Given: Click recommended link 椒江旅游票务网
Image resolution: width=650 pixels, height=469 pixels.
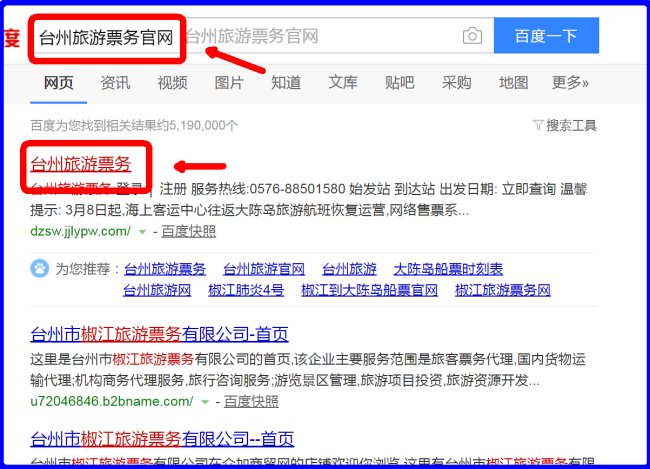Looking at the screenshot, I should tap(502, 290).
